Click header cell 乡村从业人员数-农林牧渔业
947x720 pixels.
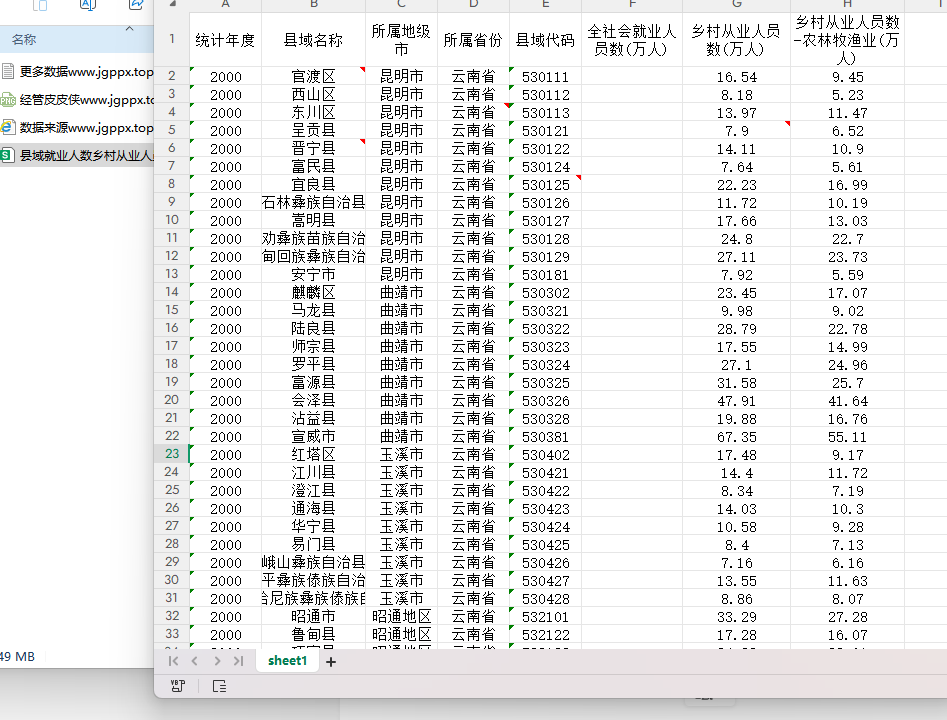pos(847,40)
